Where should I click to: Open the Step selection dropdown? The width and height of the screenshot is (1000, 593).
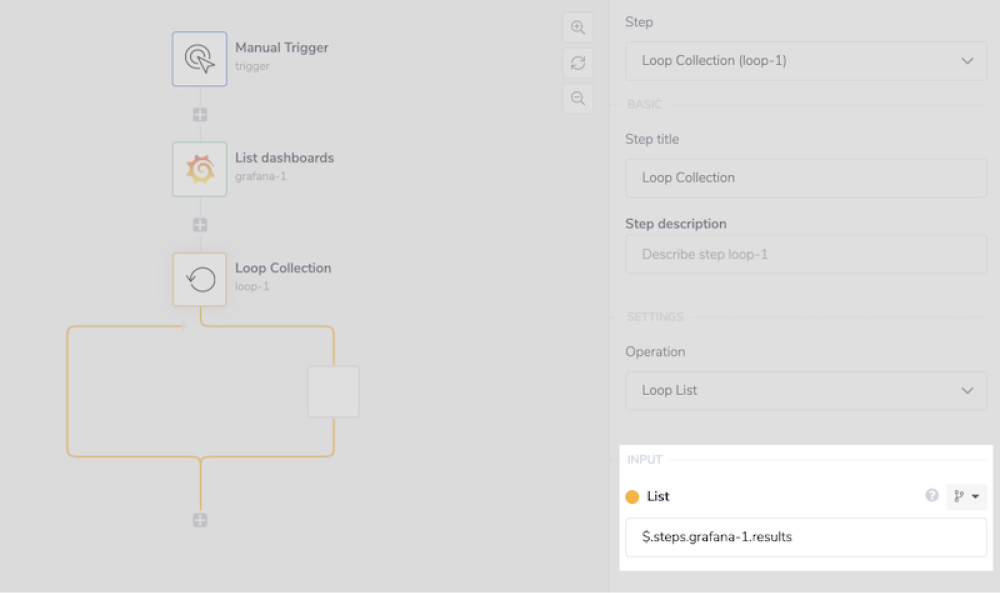click(x=806, y=60)
